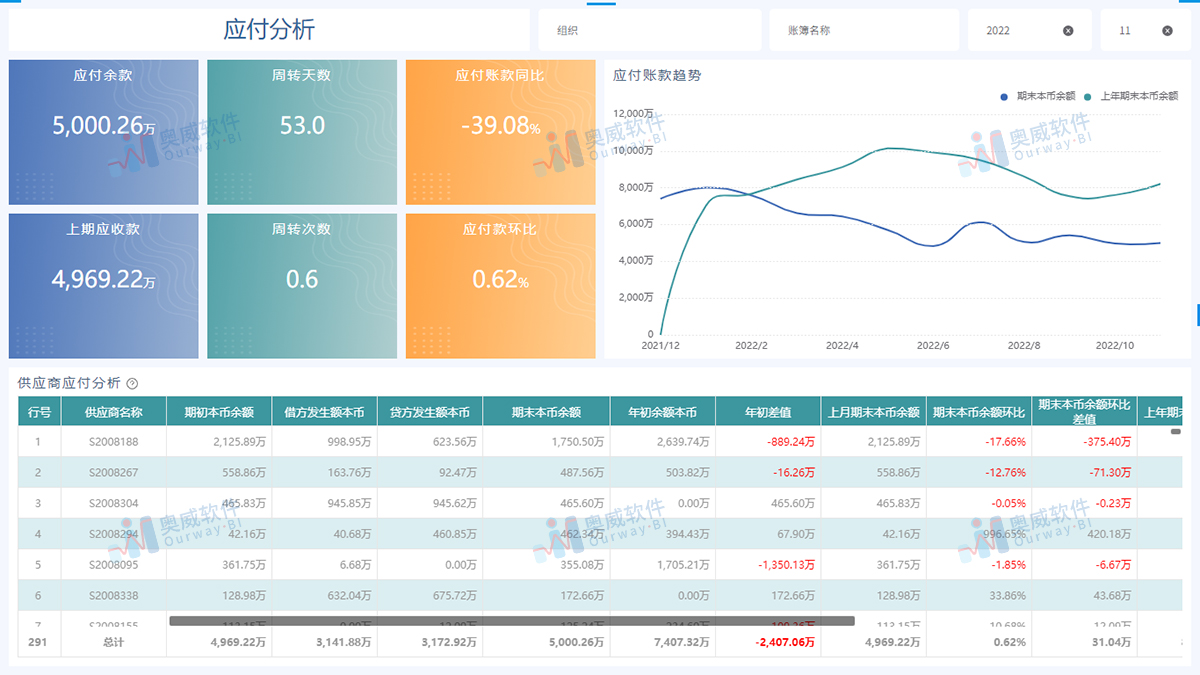Viewport: 1200px width, 675px height.
Task: Select supplier S2008188 in the table
Action: pyautogui.click(x=113, y=442)
